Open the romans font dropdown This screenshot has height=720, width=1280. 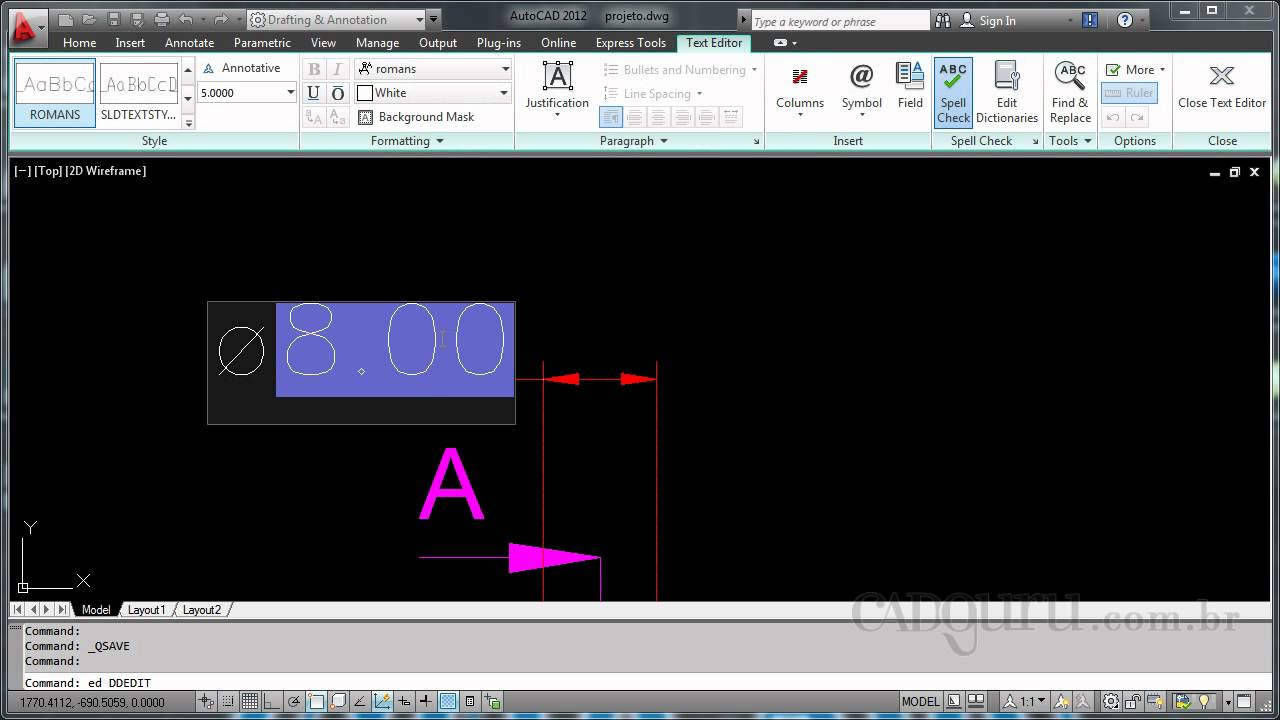click(x=505, y=68)
